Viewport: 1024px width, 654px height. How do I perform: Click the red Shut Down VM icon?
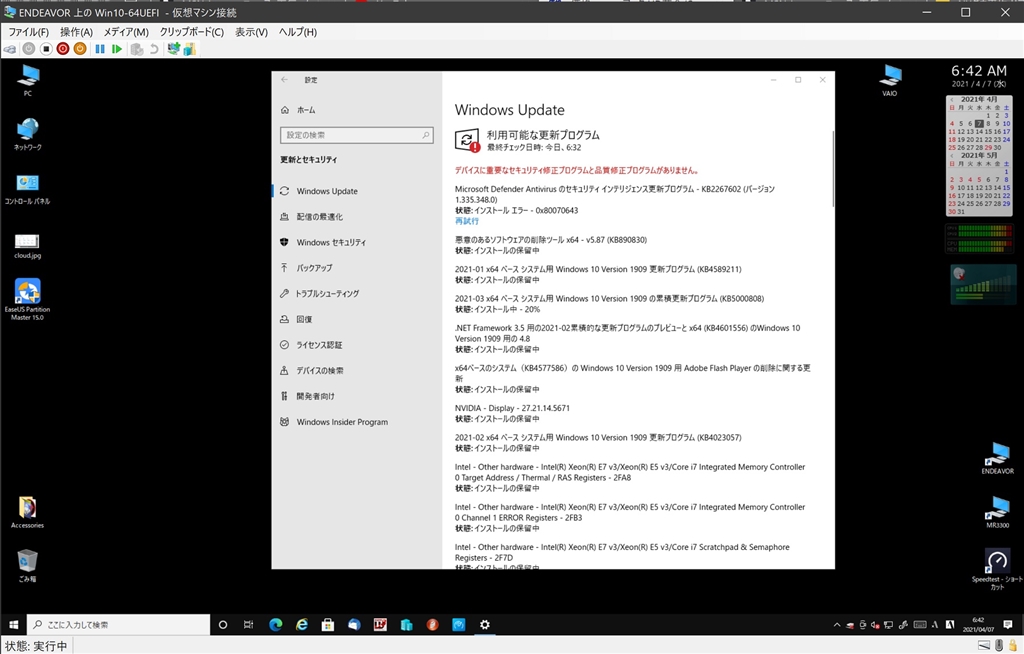[63, 49]
